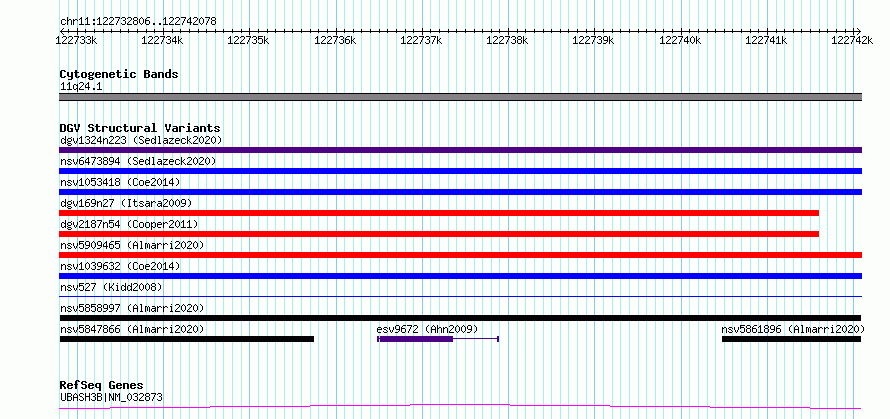Click the nsv5847866 (Almarri2020) label

(x=132, y=329)
